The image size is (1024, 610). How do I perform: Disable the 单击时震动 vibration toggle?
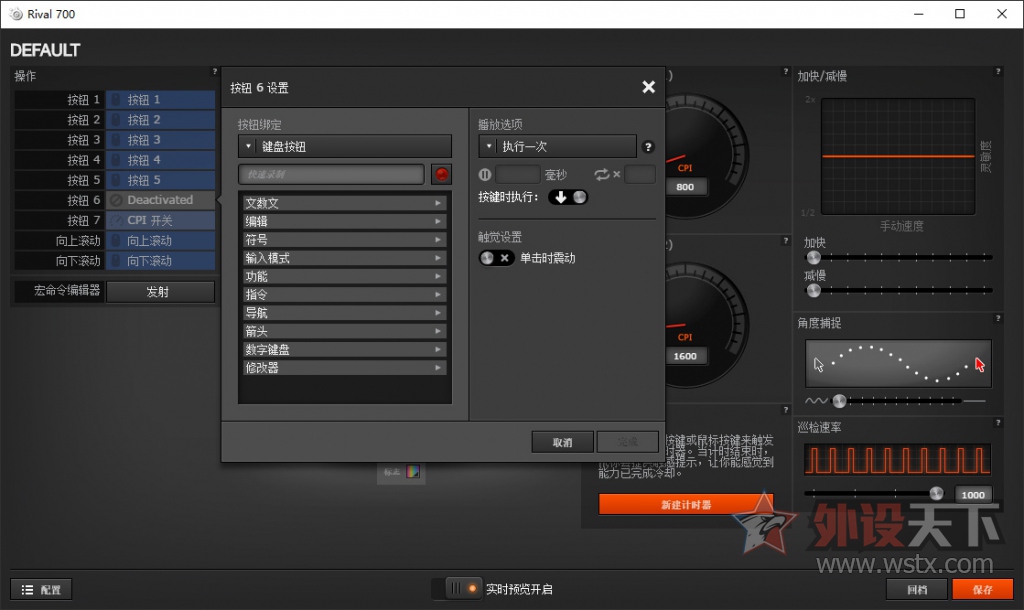click(497, 257)
